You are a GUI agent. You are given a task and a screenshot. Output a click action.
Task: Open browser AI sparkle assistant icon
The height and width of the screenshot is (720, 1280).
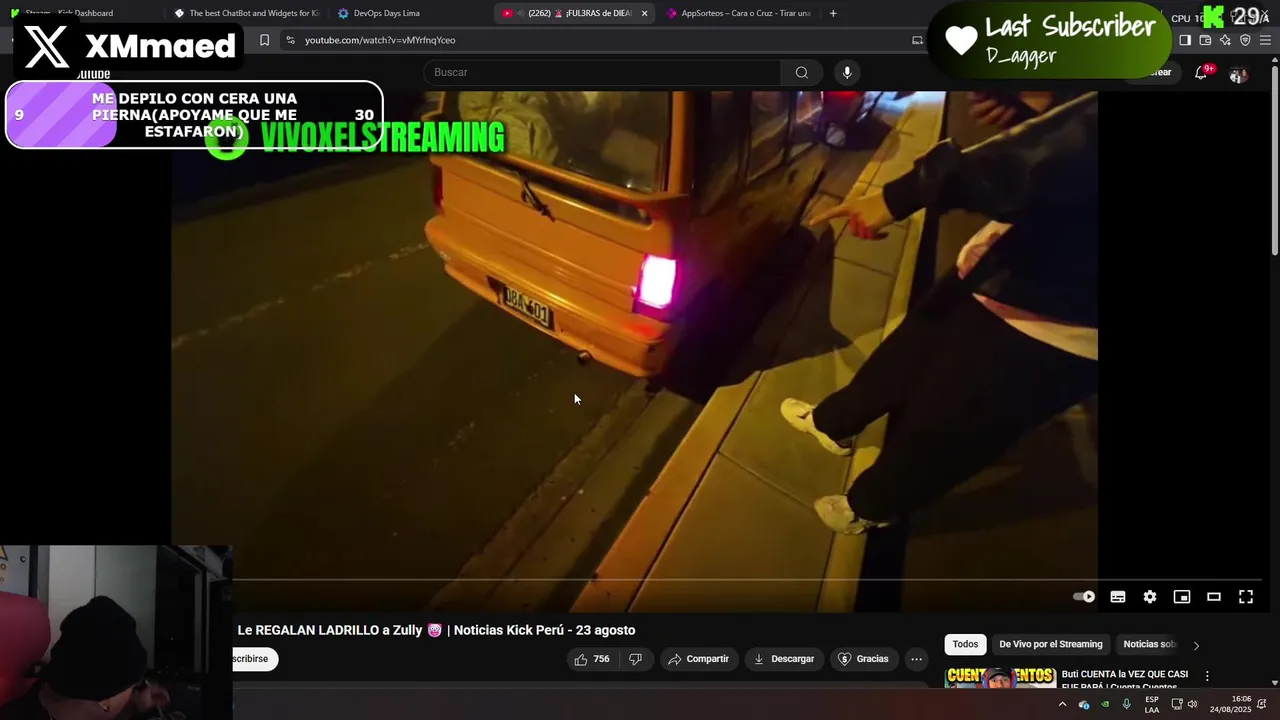[1225, 40]
